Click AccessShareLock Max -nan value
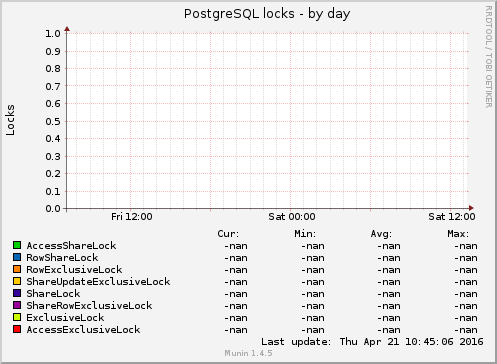Image resolution: width=497 pixels, height=364 pixels. (x=466, y=246)
